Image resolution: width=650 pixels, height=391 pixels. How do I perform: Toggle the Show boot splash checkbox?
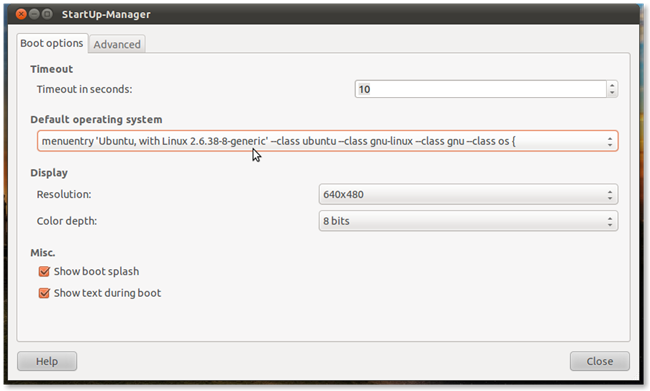[44, 272]
